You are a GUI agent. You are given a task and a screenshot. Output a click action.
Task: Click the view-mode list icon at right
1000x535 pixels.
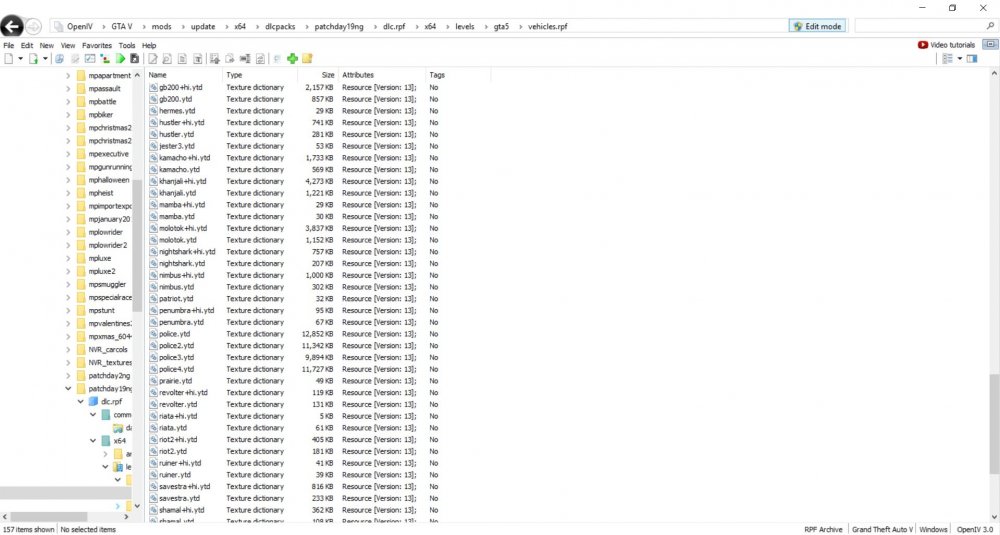pos(947,59)
